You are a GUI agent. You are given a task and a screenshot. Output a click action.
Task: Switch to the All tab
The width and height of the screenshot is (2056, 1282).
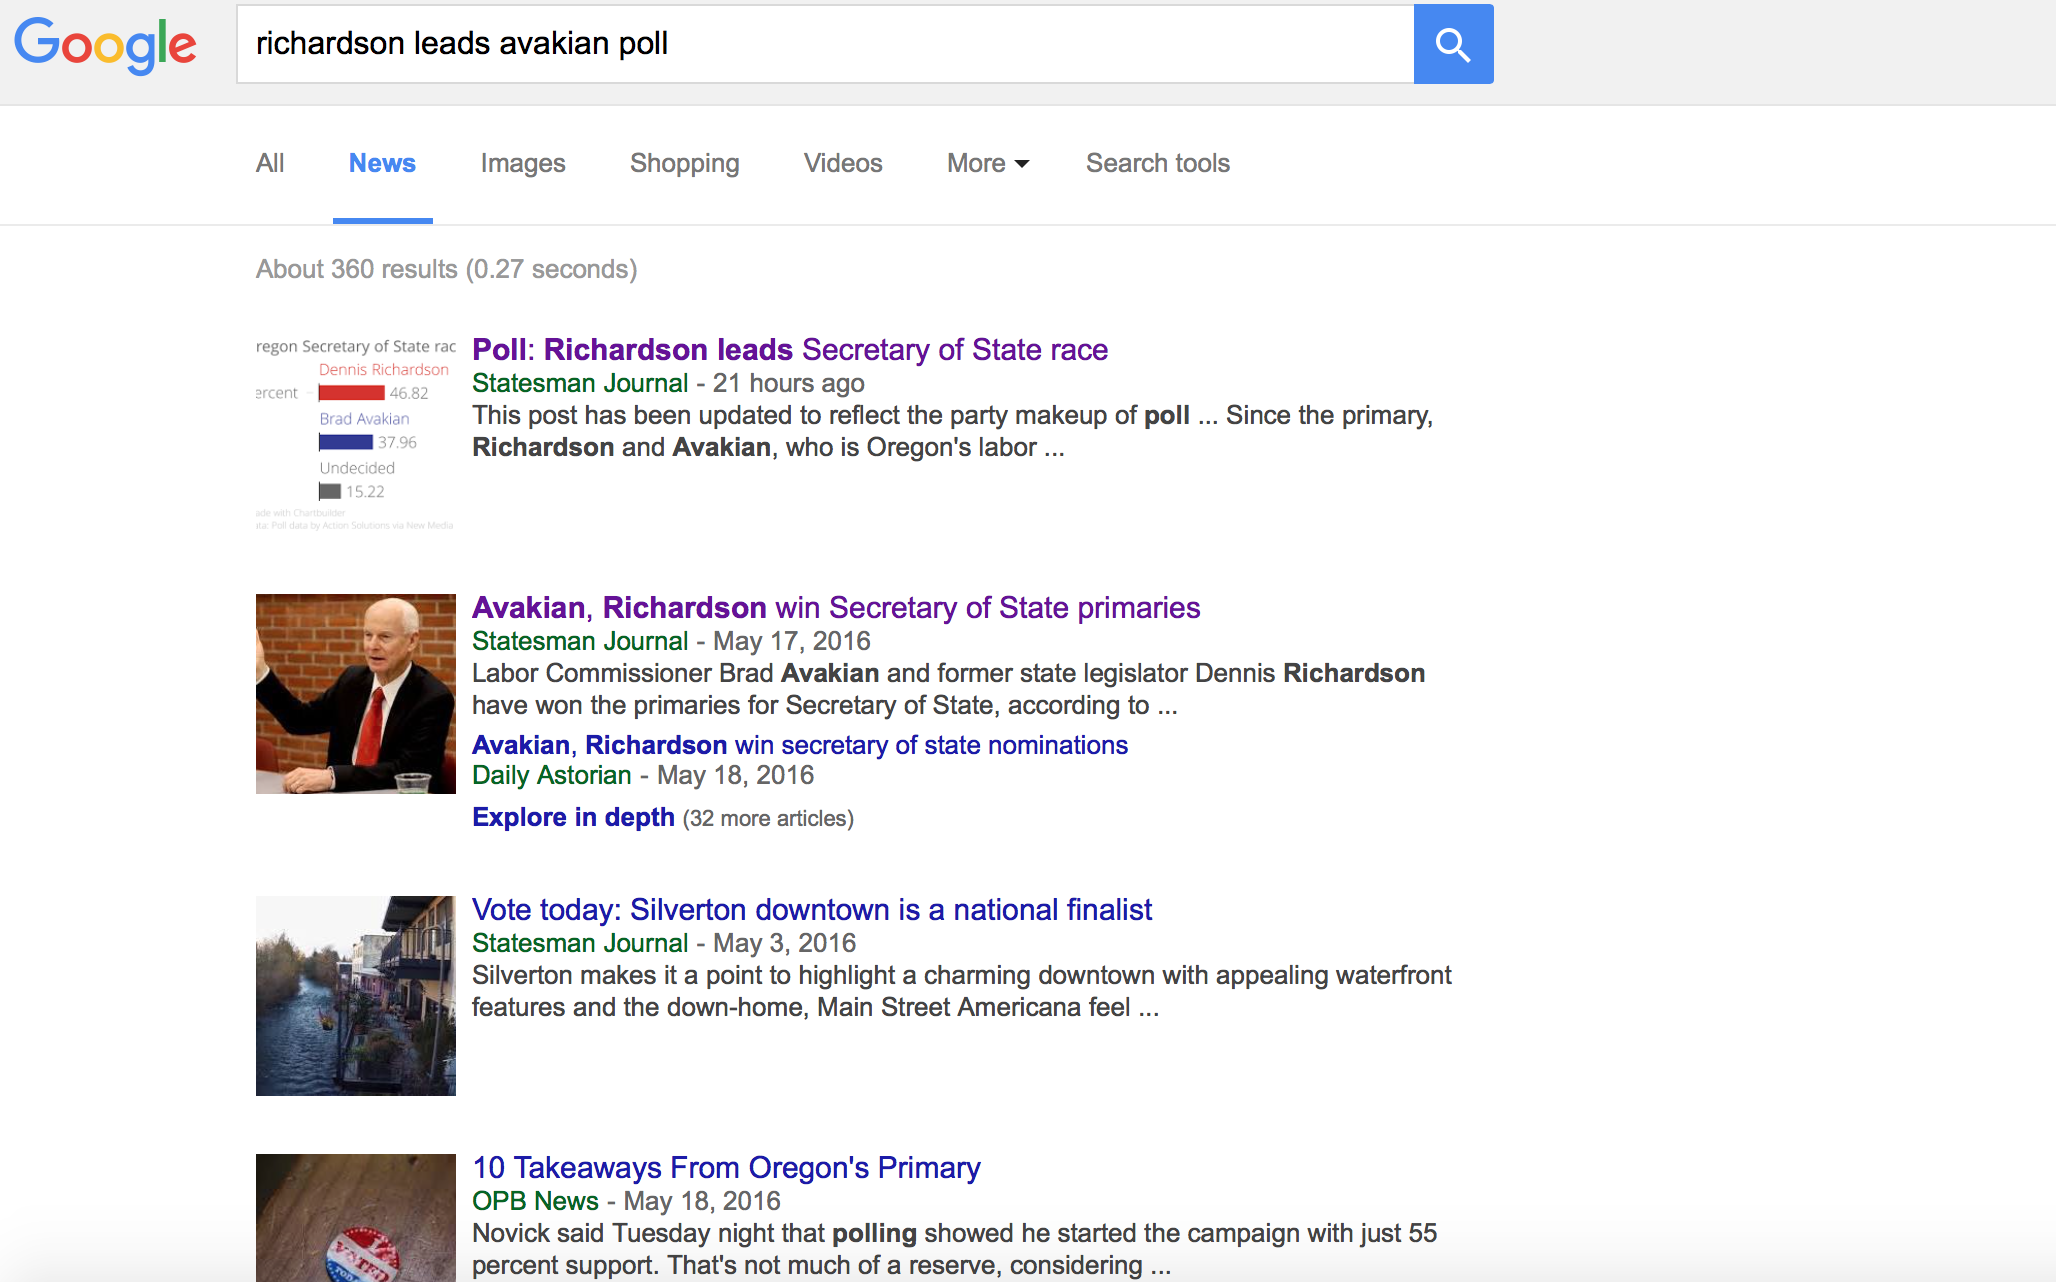[x=270, y=163]
